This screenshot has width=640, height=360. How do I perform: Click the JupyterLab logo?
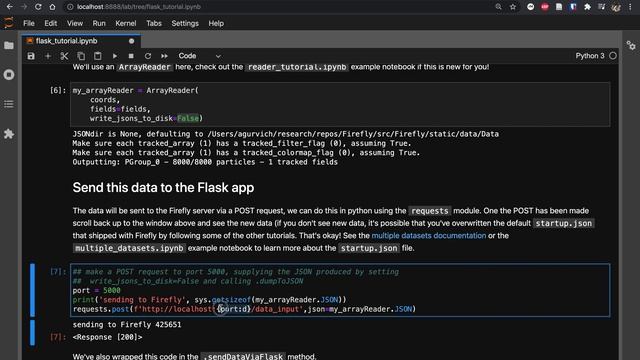[9, 23]
